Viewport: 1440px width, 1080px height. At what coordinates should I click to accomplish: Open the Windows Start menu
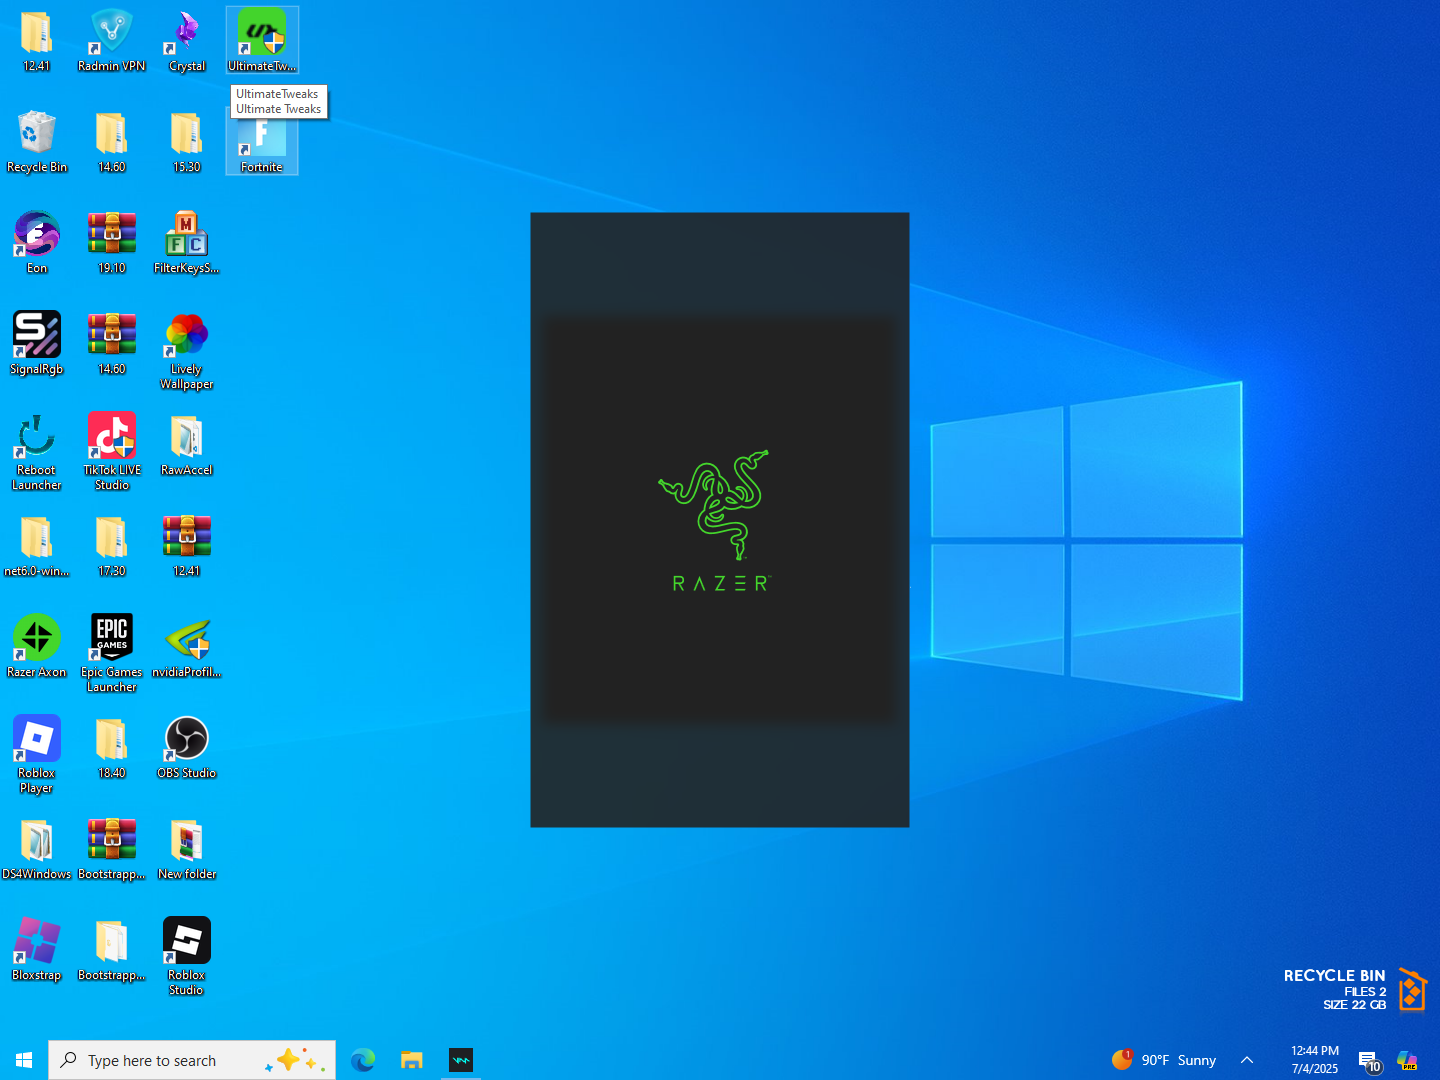pos(24,1060)
